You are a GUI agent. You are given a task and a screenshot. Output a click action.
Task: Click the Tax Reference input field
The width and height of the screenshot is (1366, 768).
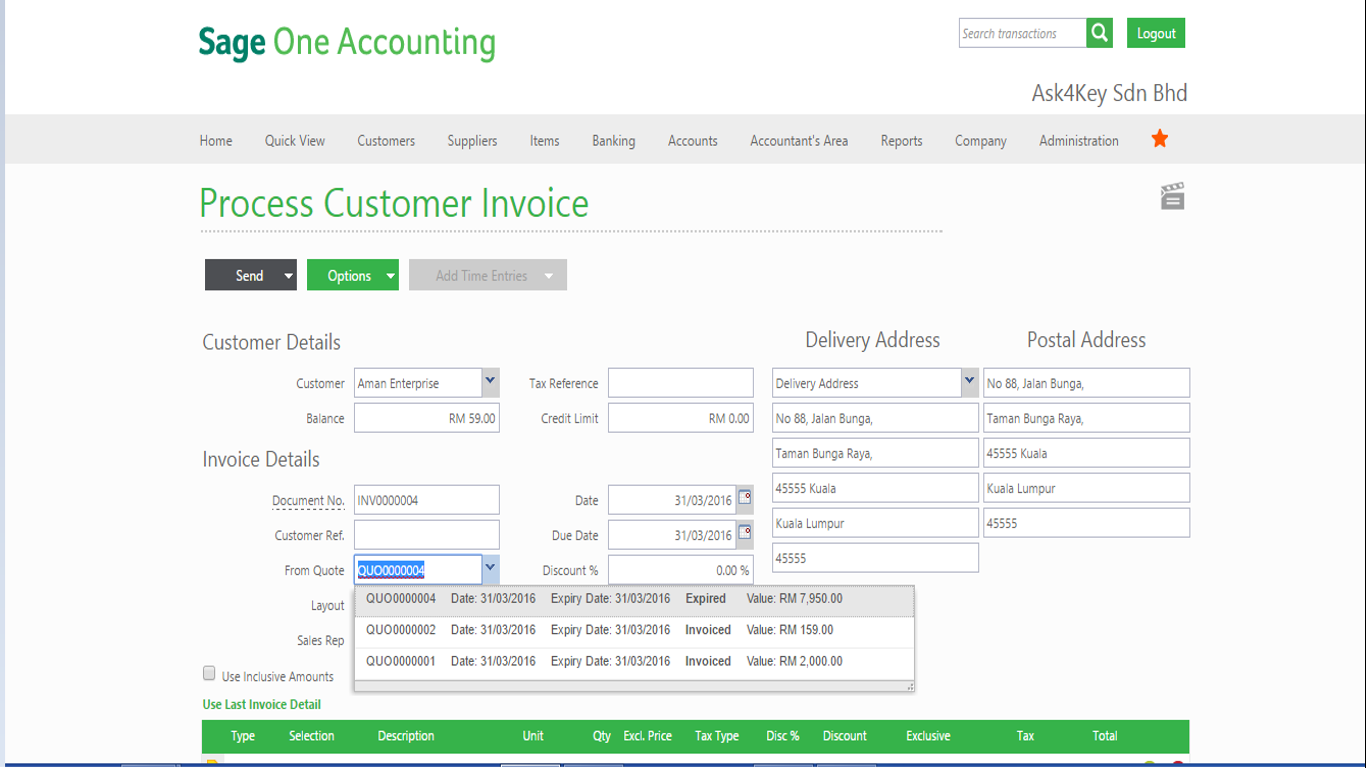681,383
